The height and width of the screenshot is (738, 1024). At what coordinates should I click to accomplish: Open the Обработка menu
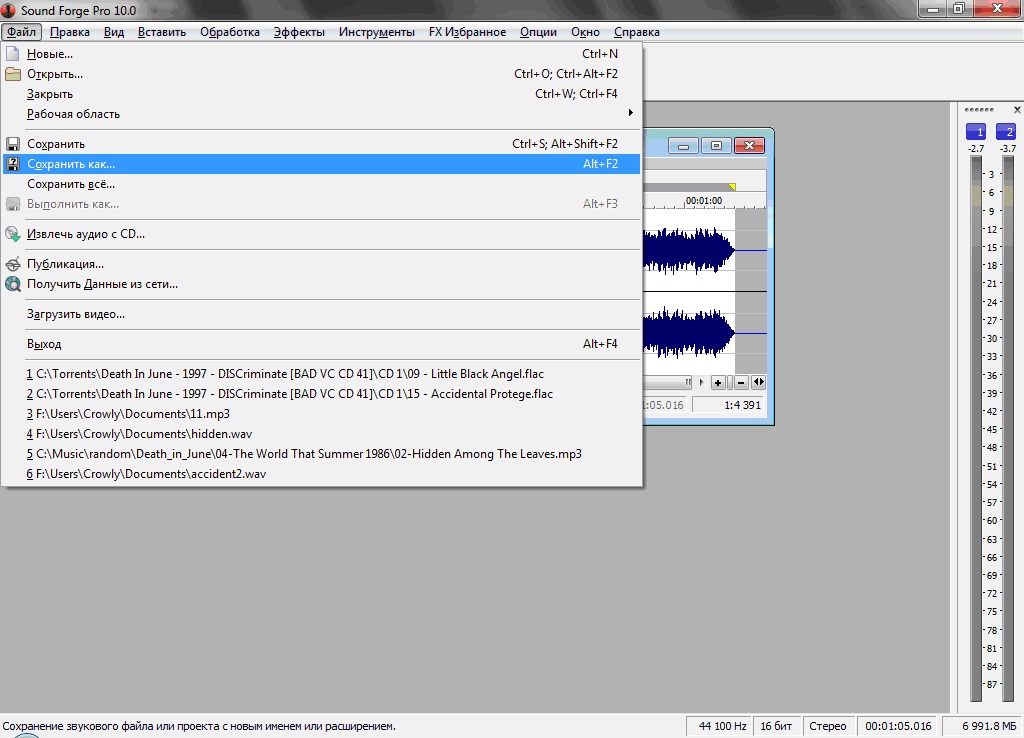[230, 32]
